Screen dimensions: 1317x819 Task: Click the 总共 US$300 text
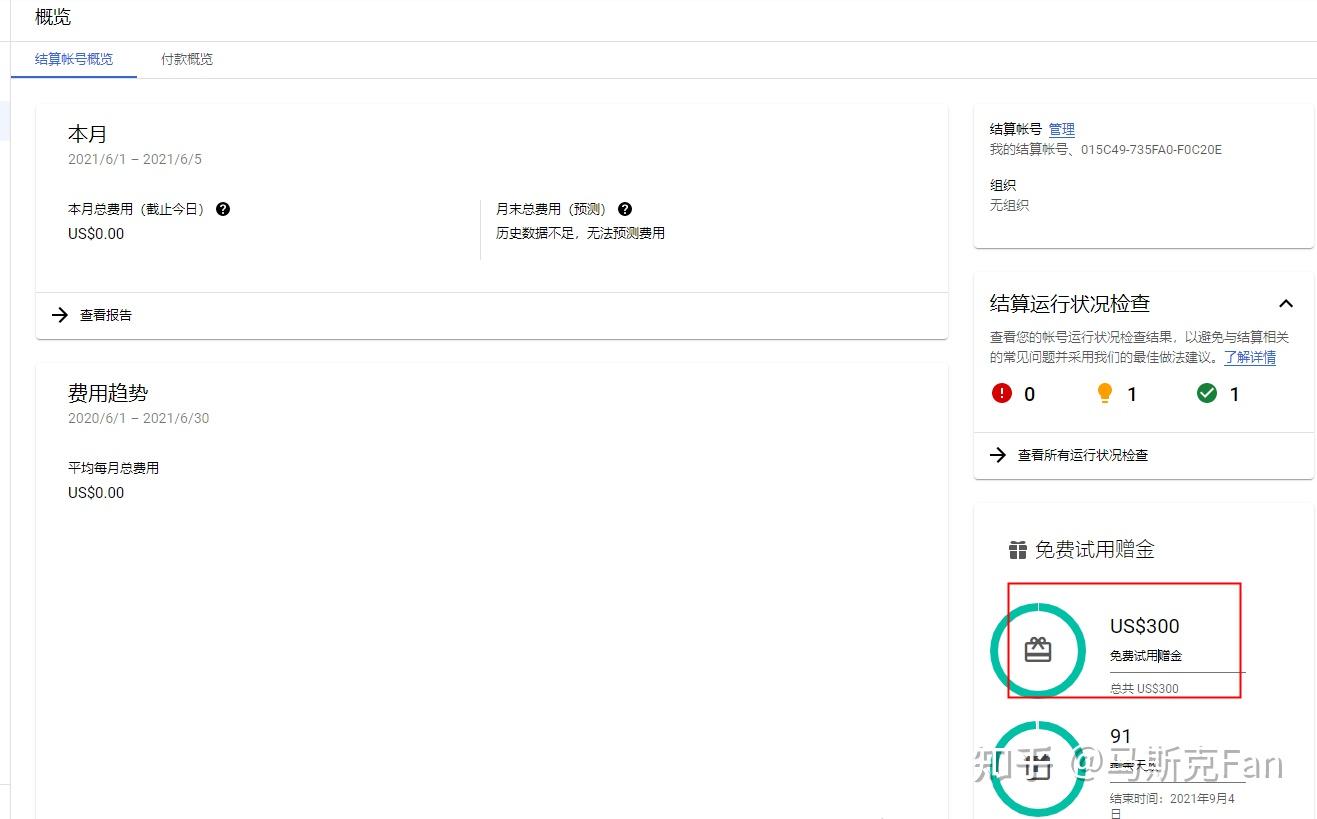pos(1144,688)
